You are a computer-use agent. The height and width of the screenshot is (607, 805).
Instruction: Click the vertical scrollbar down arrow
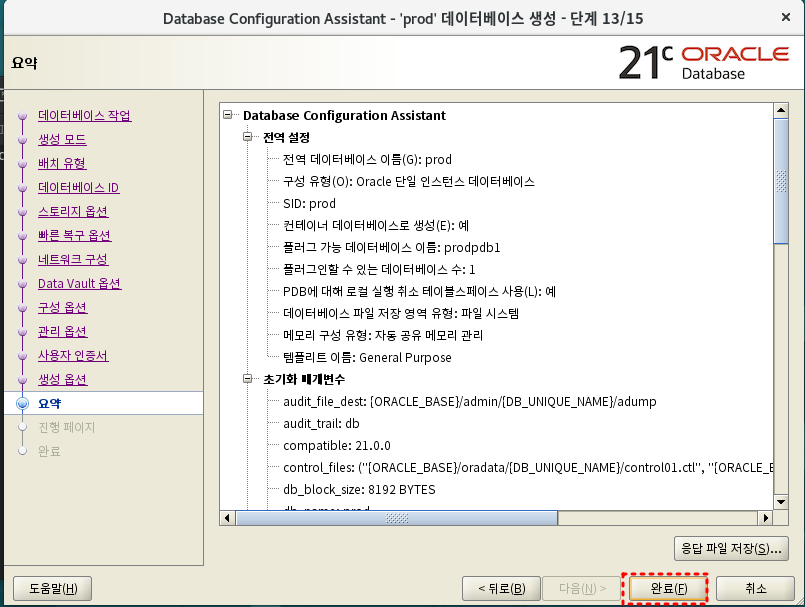click(x=781, y=502)
